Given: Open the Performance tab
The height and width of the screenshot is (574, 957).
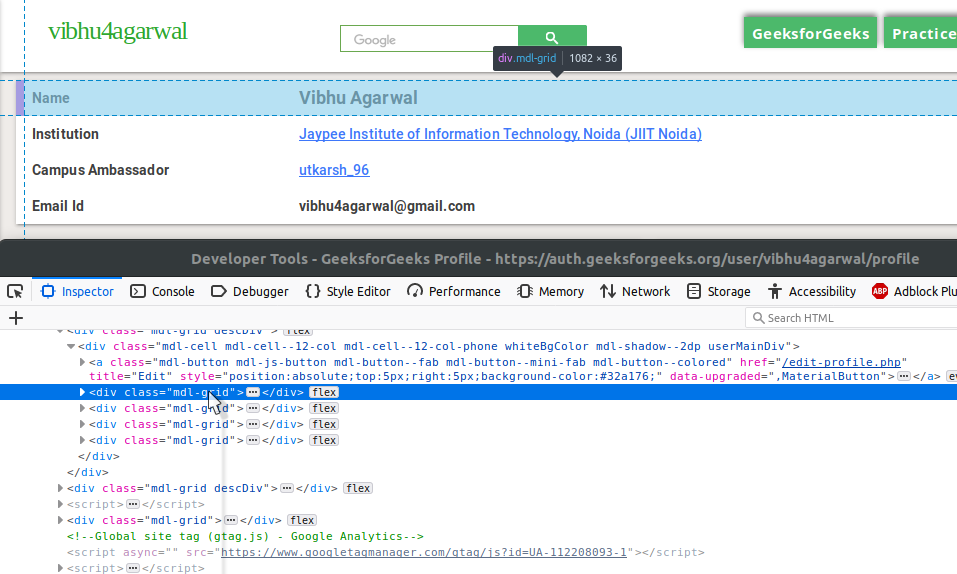Looking at the screenshot, I should coord(453,291).
